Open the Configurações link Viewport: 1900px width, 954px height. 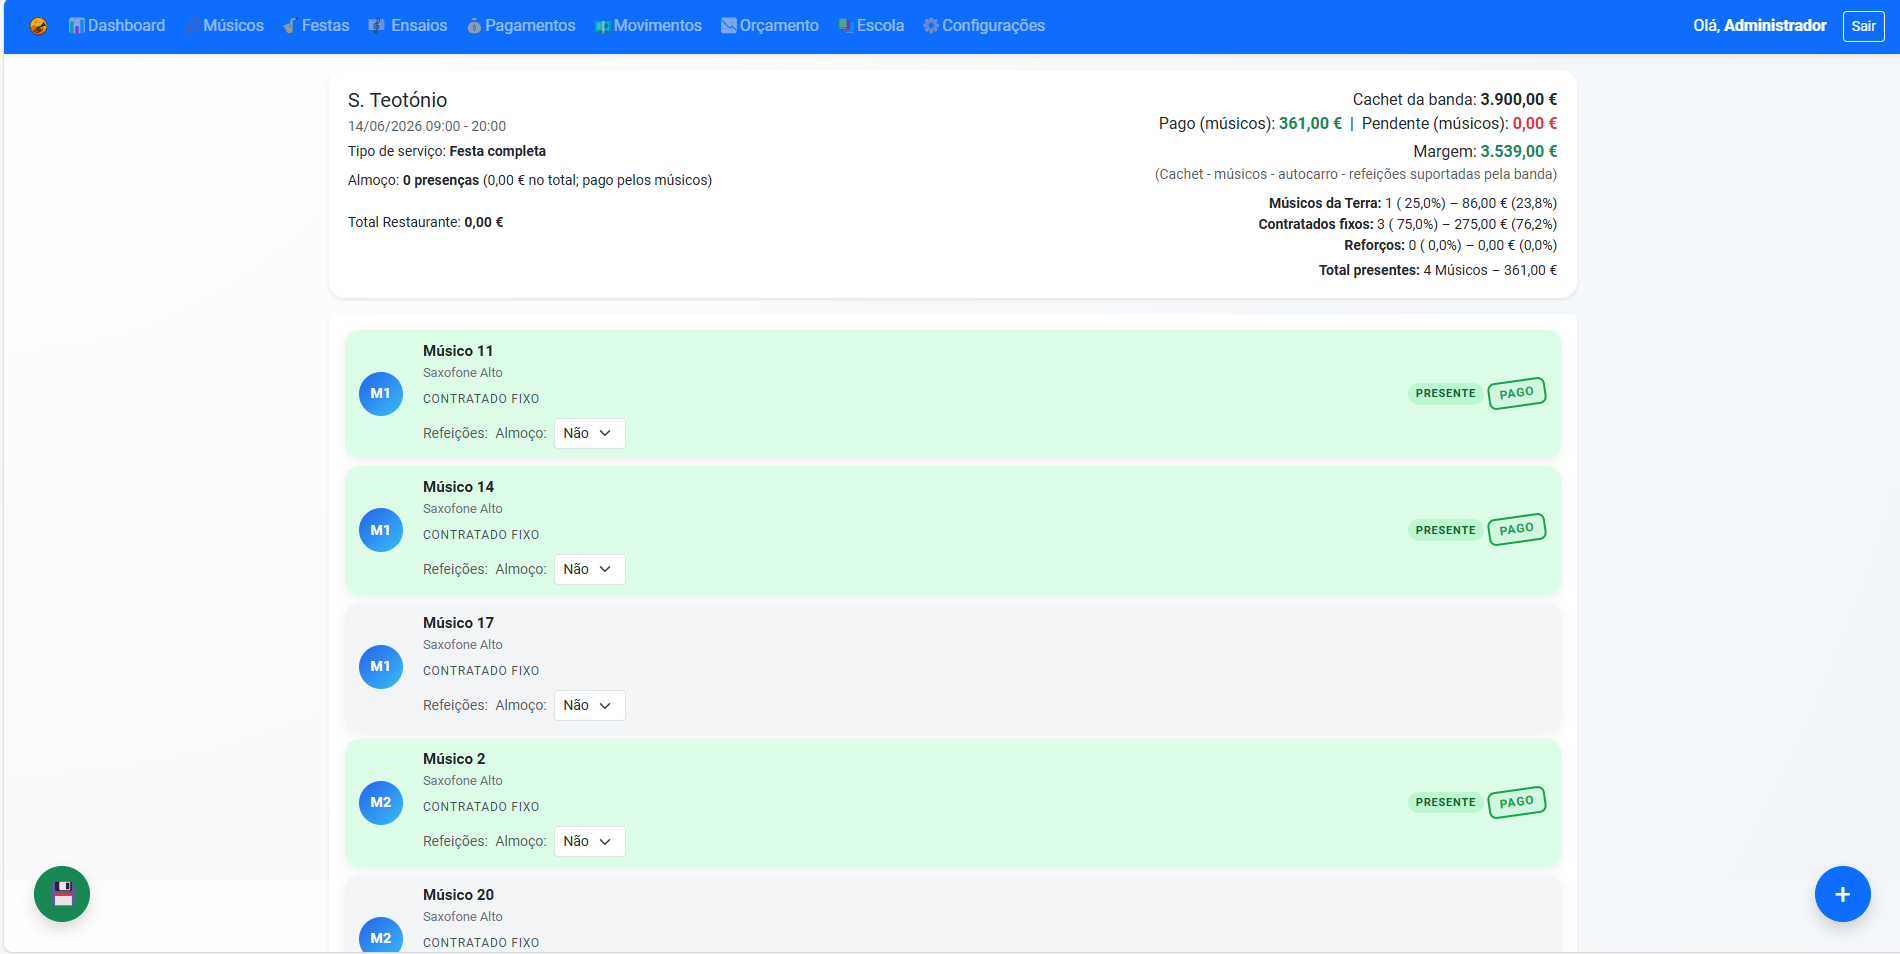coord(984,26)
